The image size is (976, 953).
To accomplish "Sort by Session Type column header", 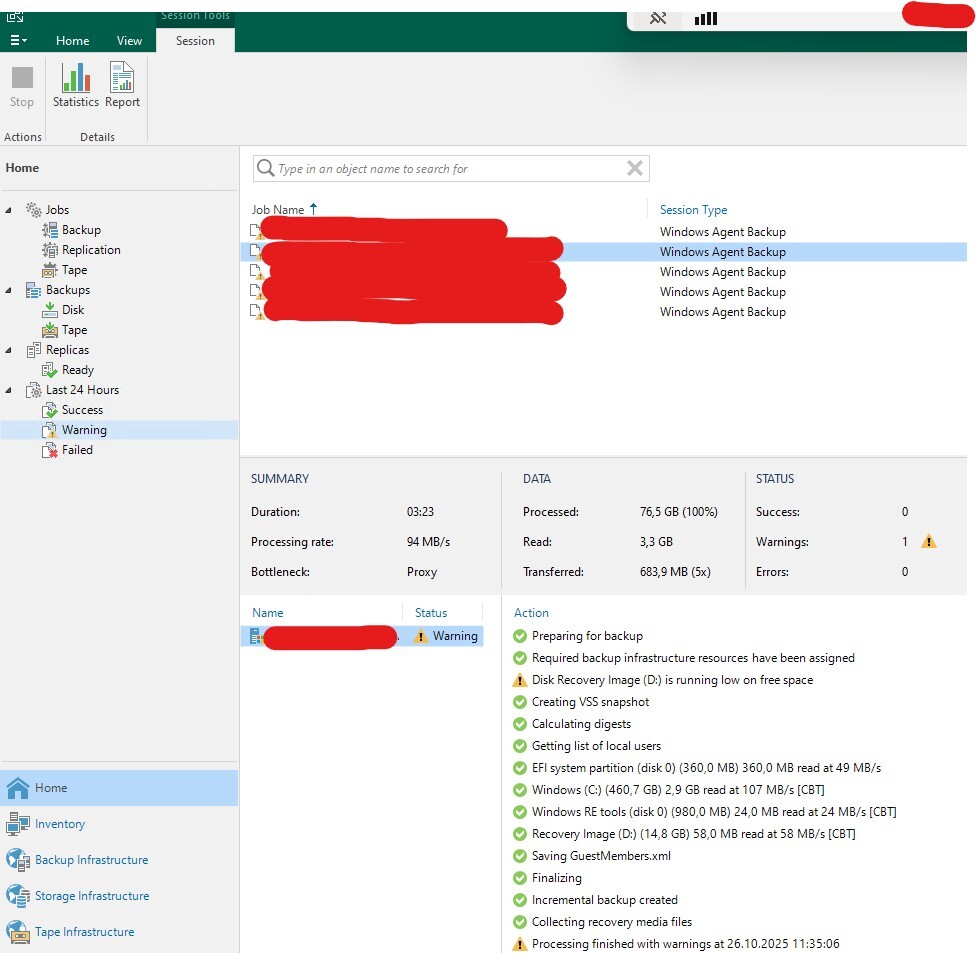I will coord(693,210).
